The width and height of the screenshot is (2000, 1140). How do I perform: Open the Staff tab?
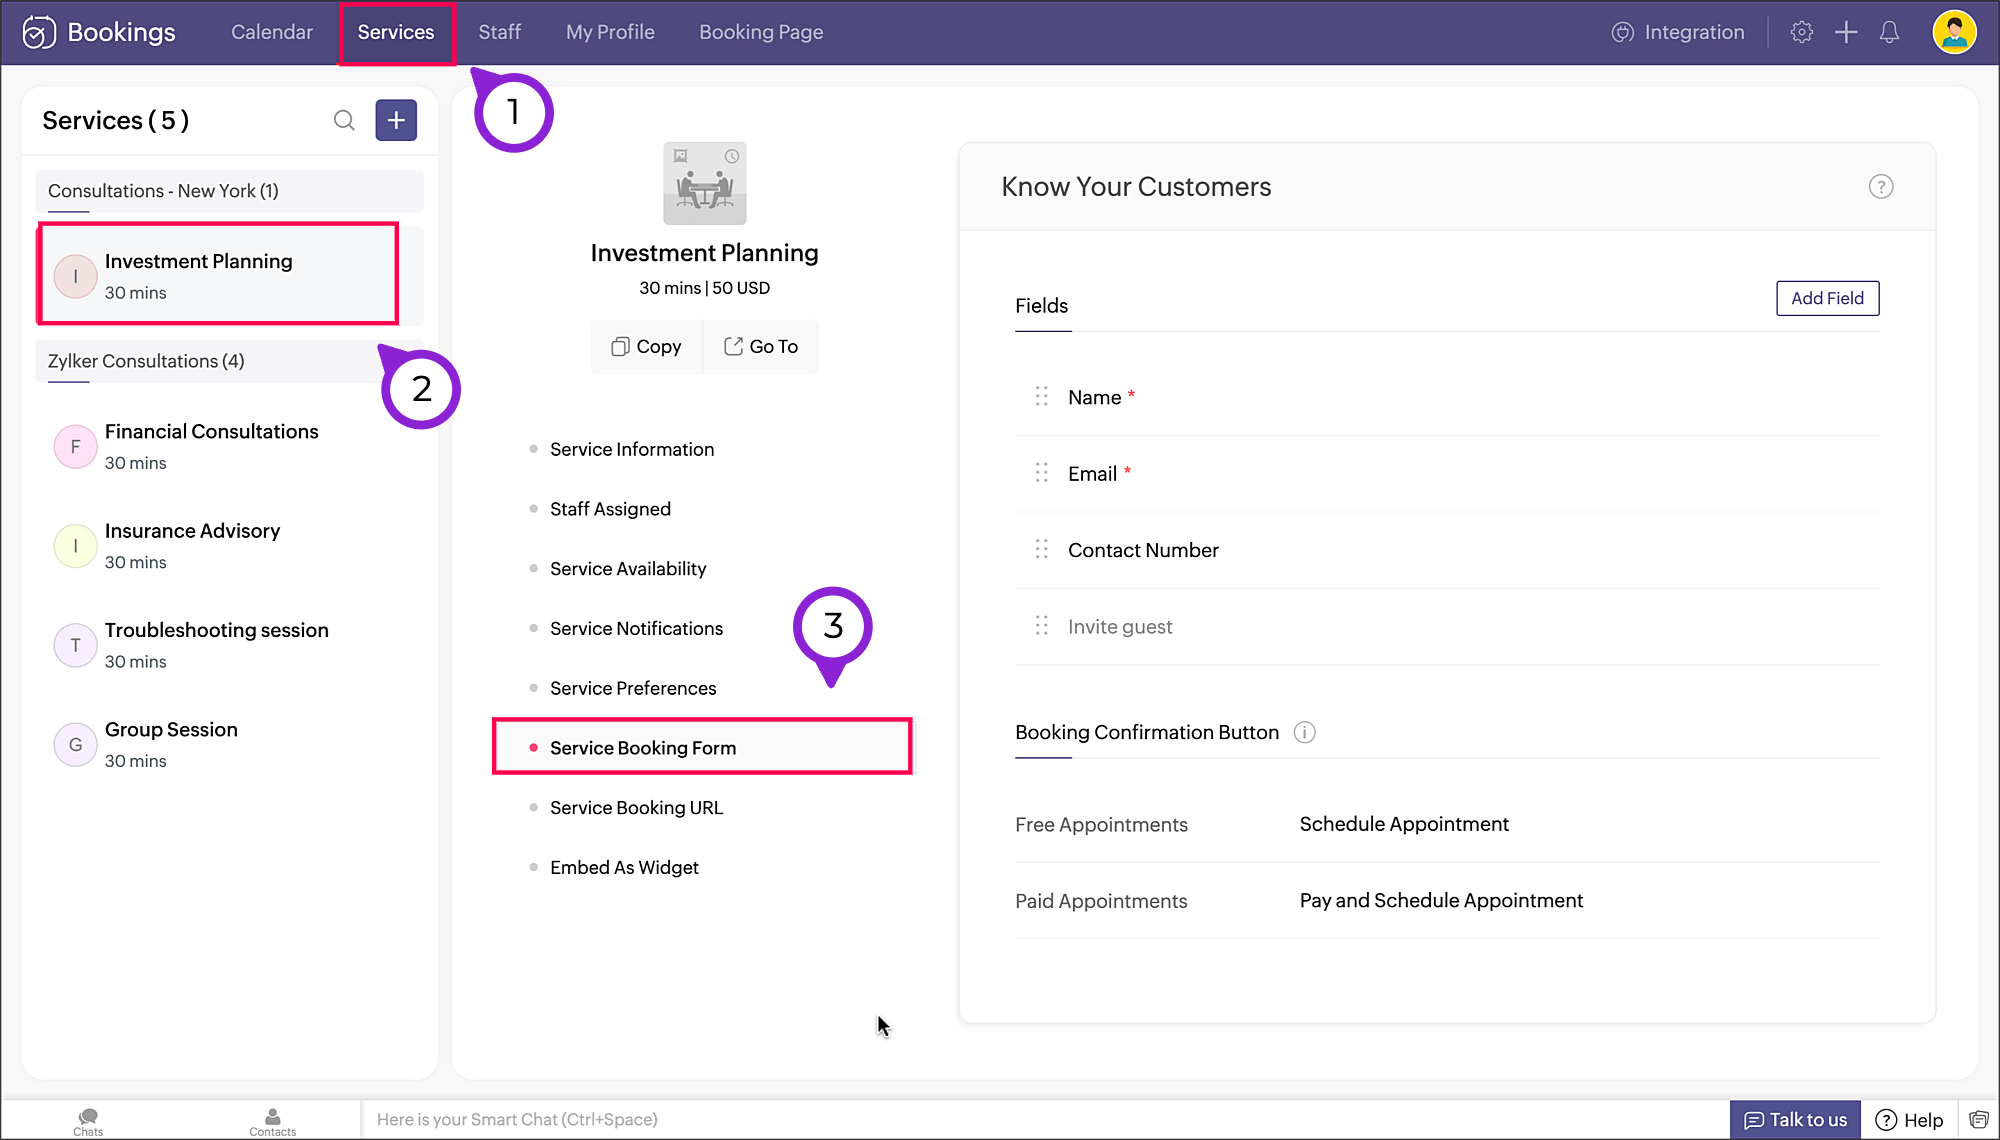[x=499, y=32]
